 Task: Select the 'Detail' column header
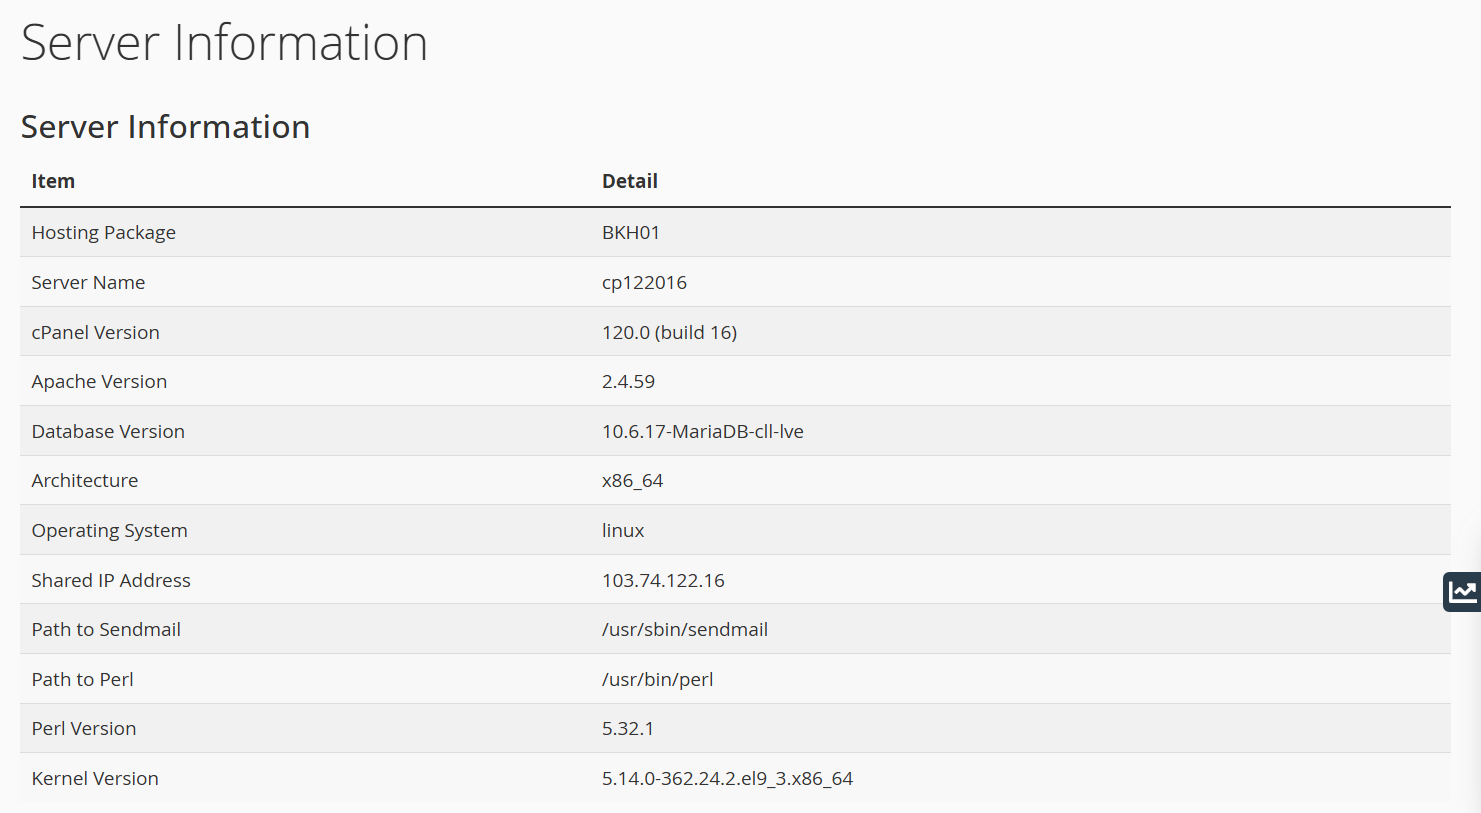coord(629,181)
